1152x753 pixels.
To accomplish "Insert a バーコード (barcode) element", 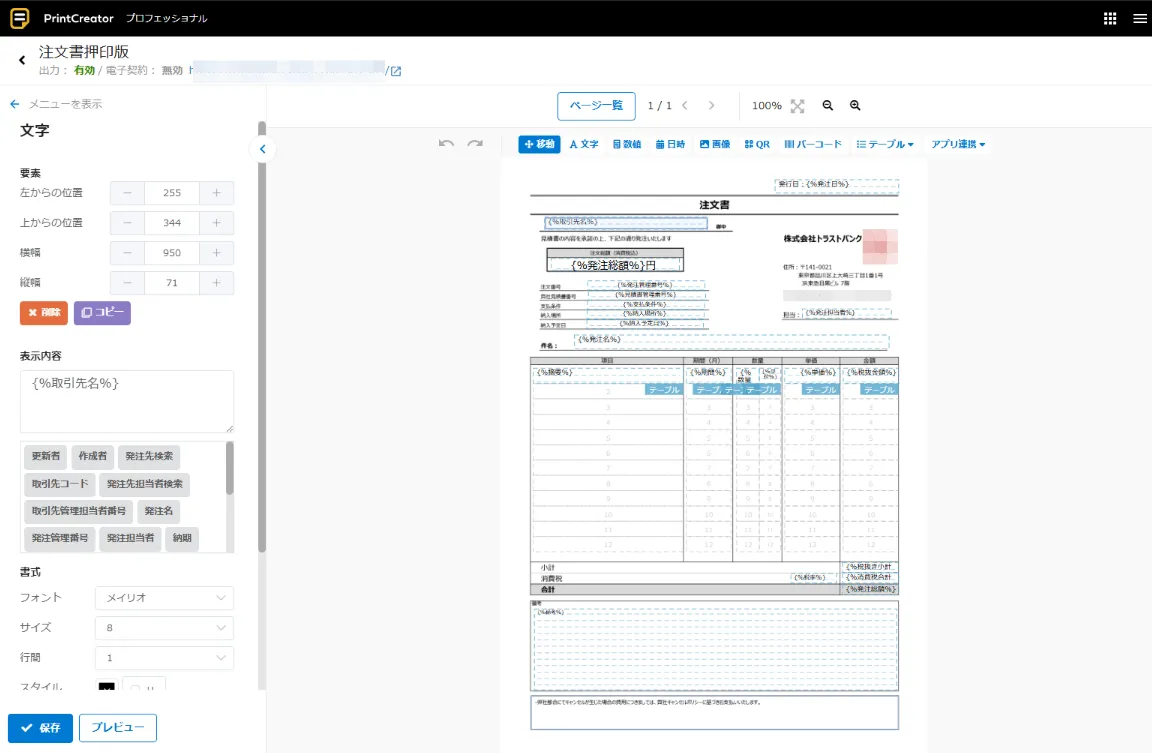I will coord(813,144).
